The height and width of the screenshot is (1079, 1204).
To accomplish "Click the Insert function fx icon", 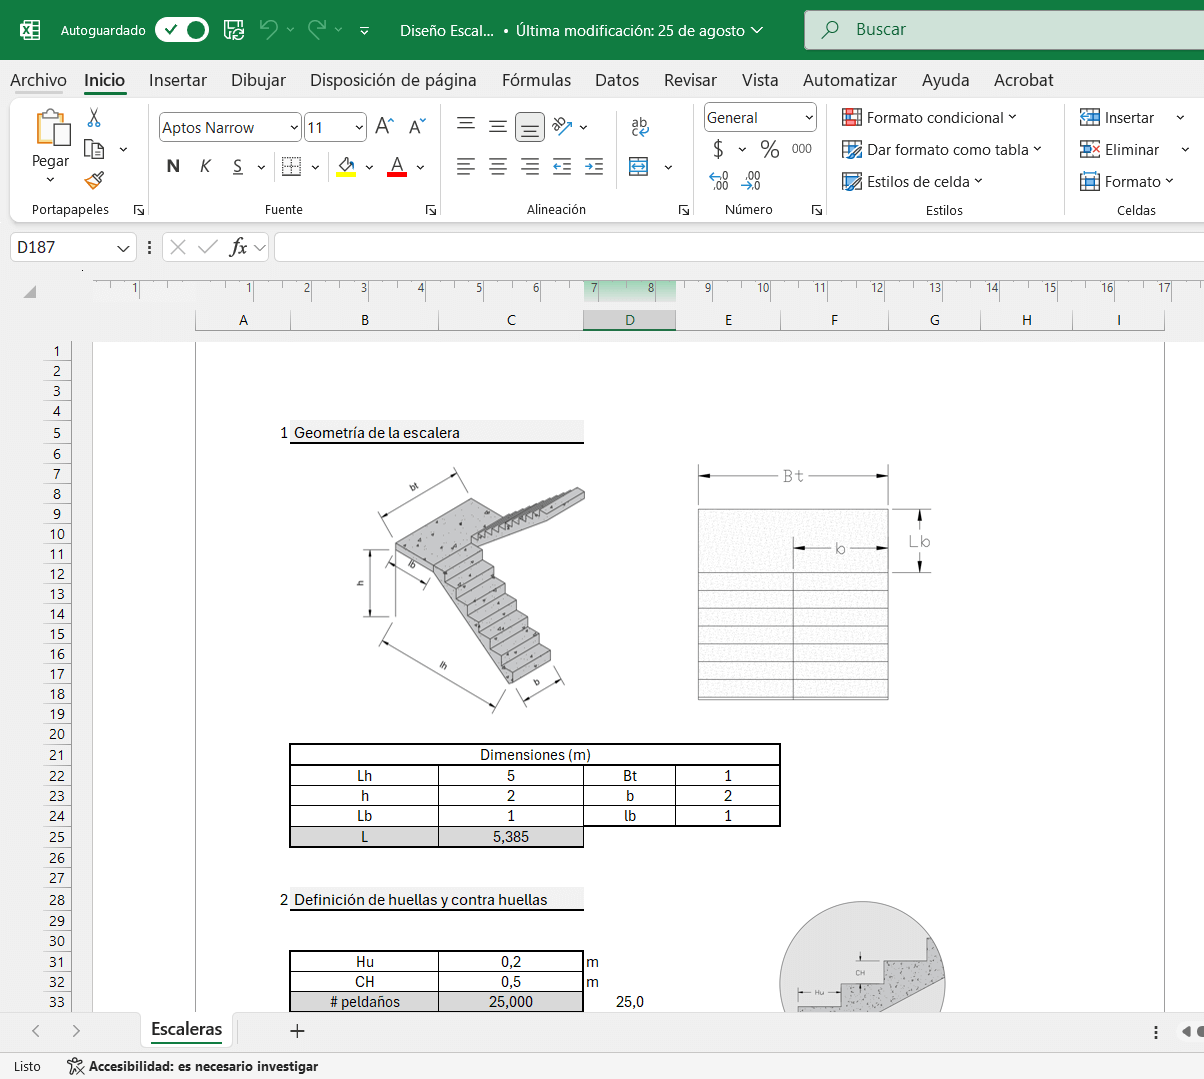I will tap(238, 247).
